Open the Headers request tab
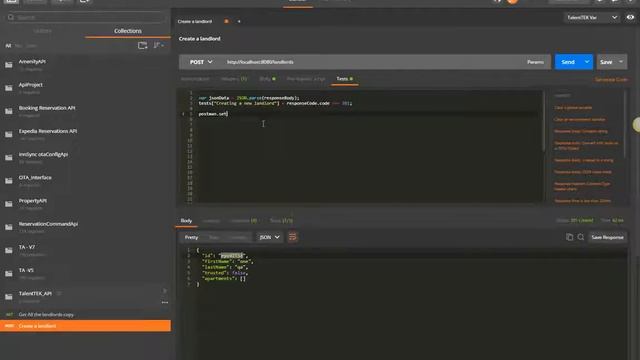640x360 pixels. click(x=234, y=79)
